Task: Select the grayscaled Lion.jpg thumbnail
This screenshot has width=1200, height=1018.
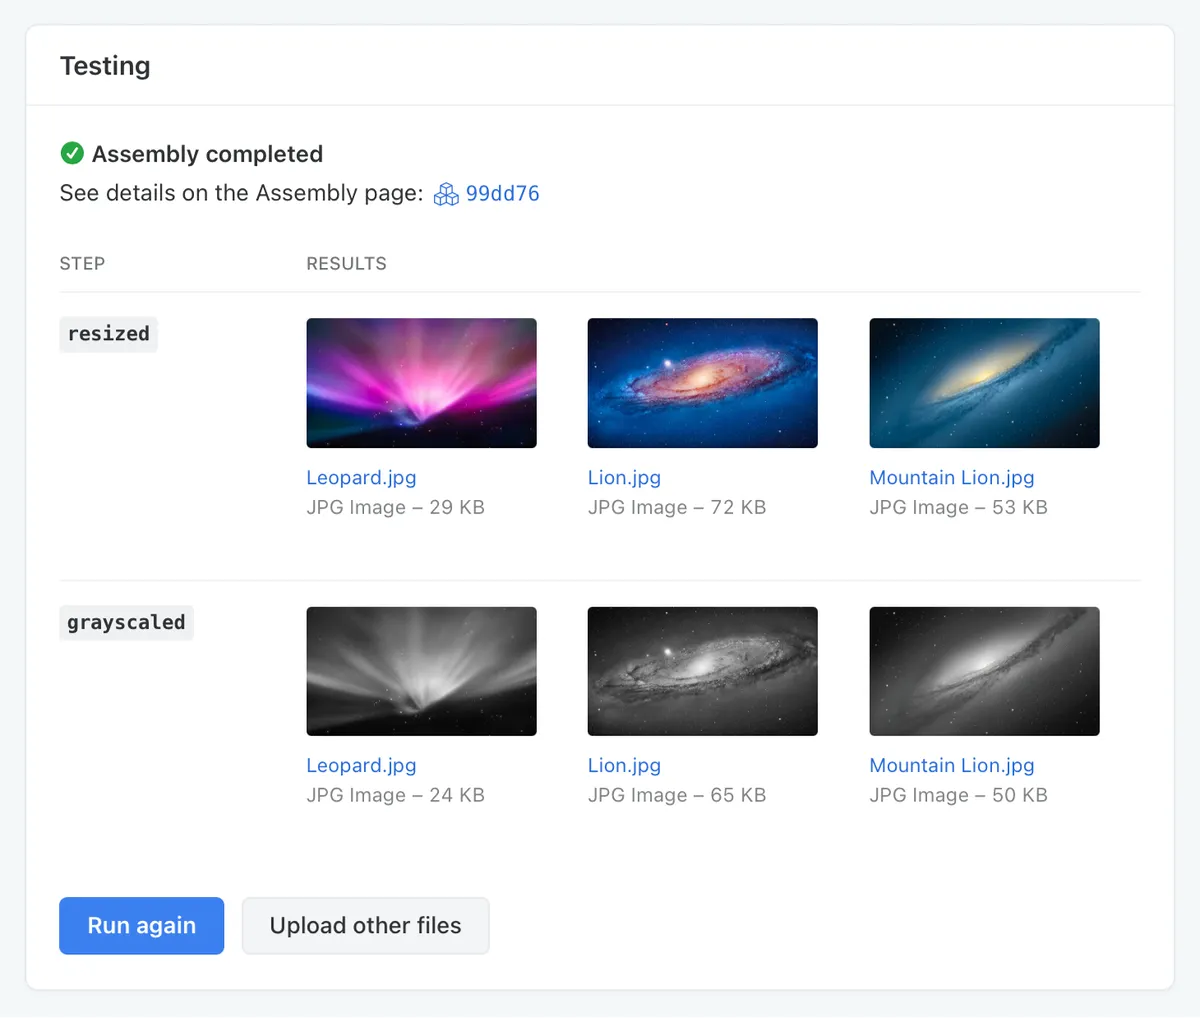Action: coord(702,671)
